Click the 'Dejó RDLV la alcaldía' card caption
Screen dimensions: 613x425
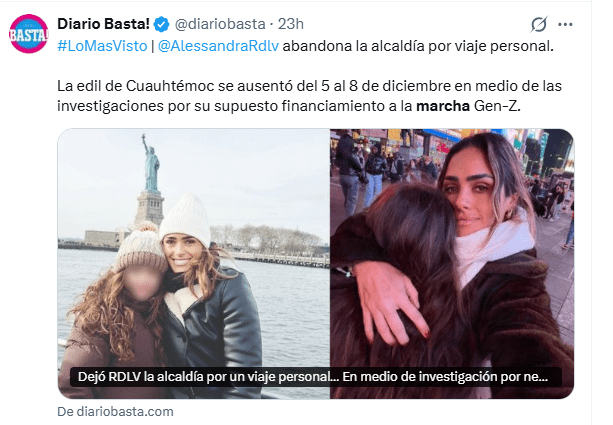coord(313,377)
